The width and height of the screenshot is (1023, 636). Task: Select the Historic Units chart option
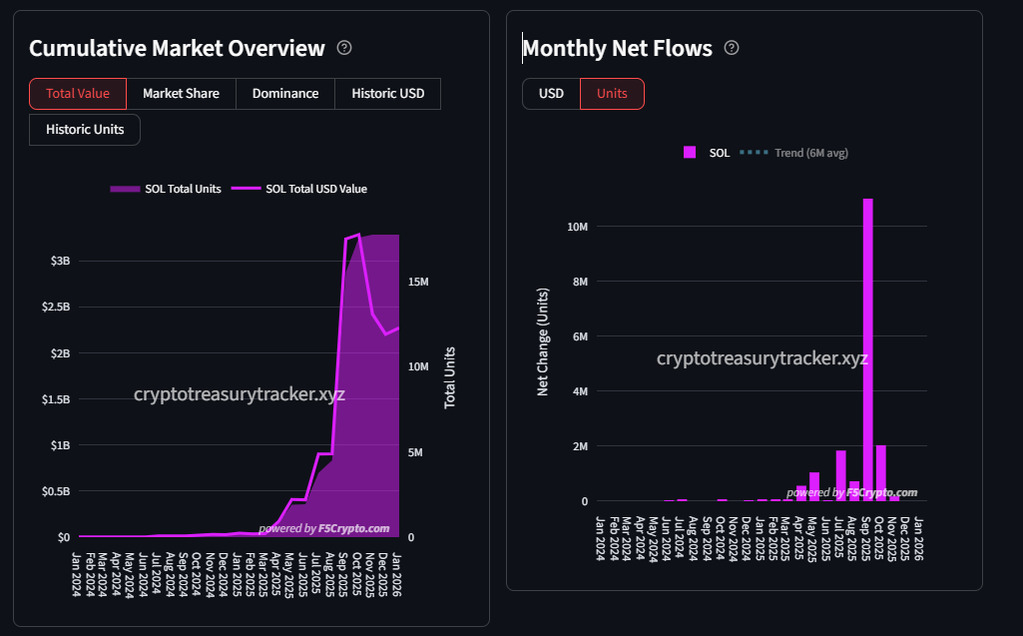coord(83,129)
